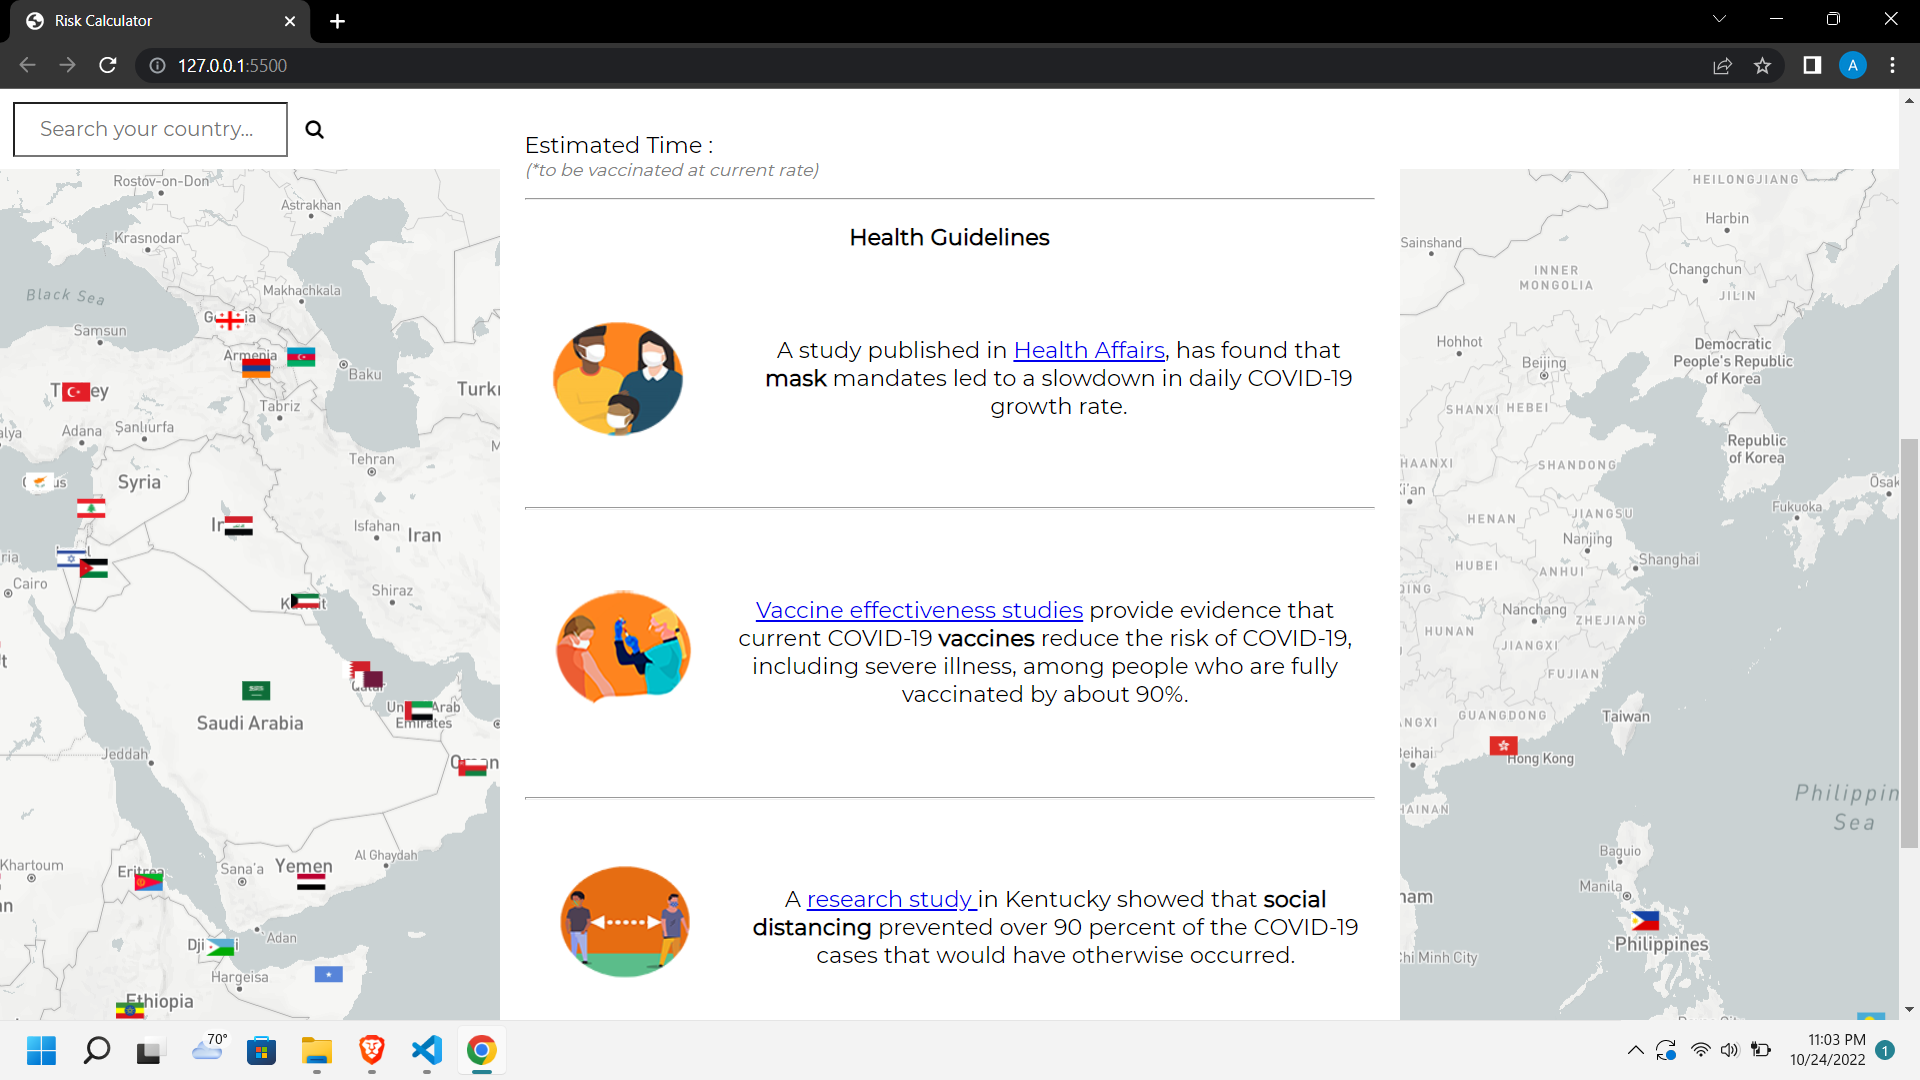Image resolution: width=1920 pixels, height=1080 pixels.
Task: Click the Saudi Arabia flag marker
Action: point(256,690)
